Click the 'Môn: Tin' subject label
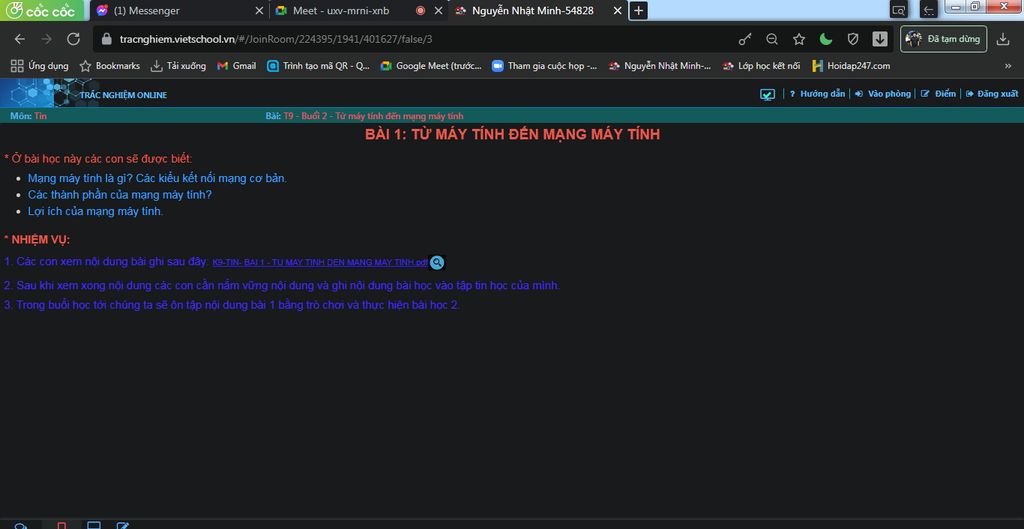The height and width of the screenshot is (529, 1024). pos(28,116)
